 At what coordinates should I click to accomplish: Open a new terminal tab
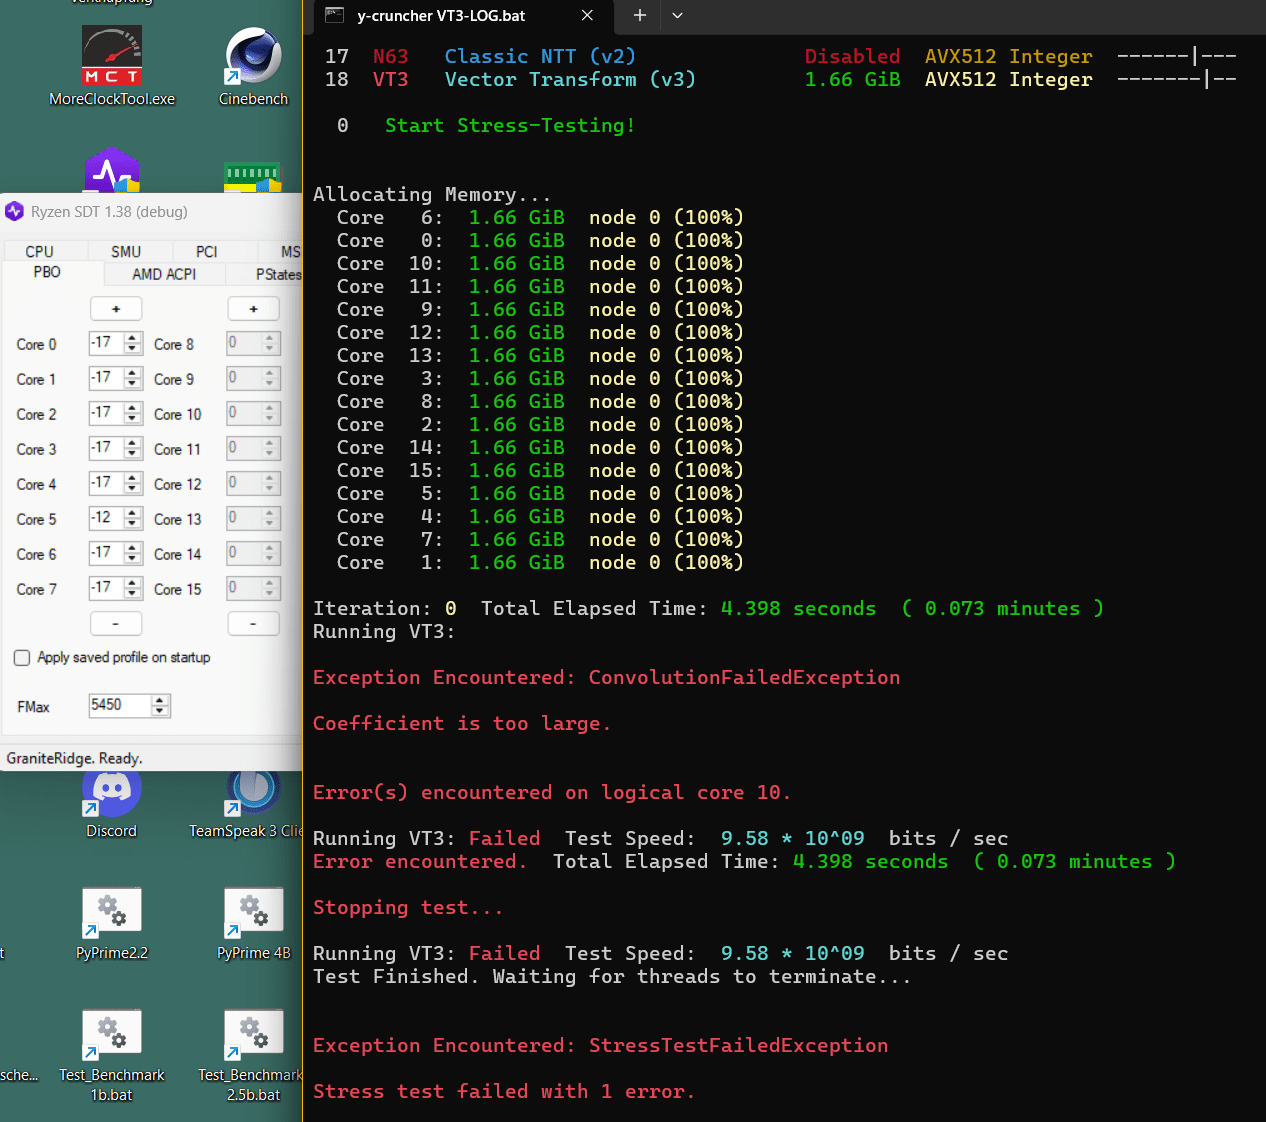tap(640, 15)
